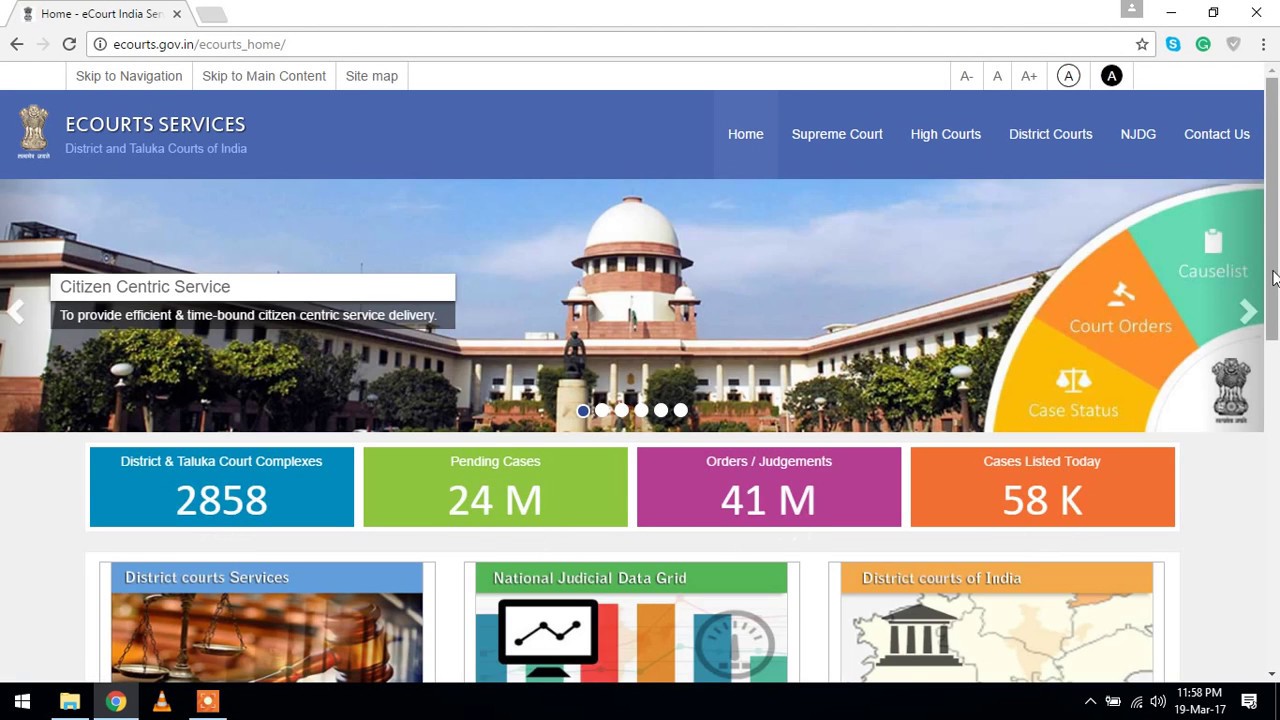The image size is (1280, 720).
Task: Decrease font size with A-
Action: pyautogui.click(x=966, y=76)
